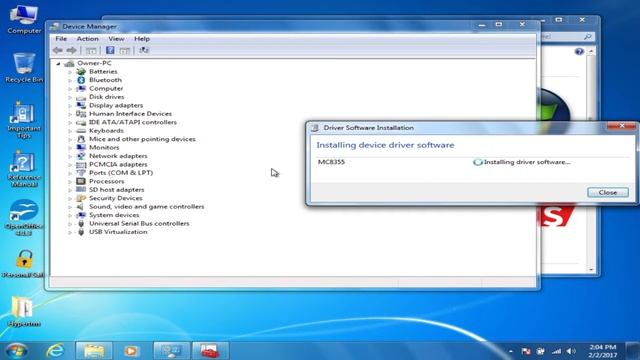The width and height of the screenshot is (640, 360).
Task: Open the Computer desktop icon
Action: (24, 19)
